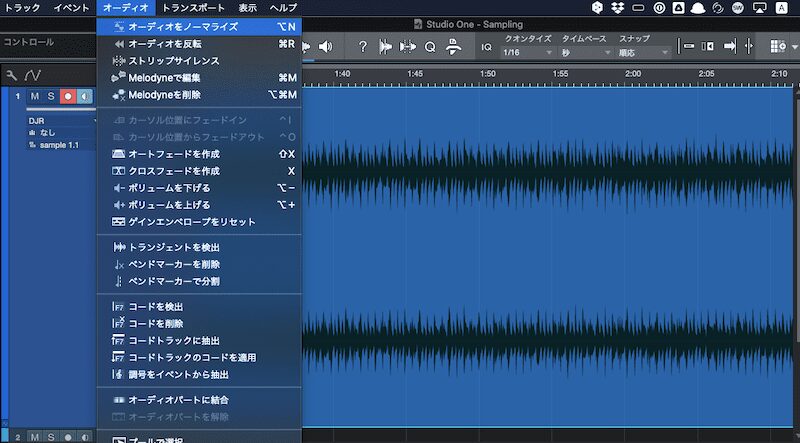Click the speaker audition tool icon

[325, 47]
